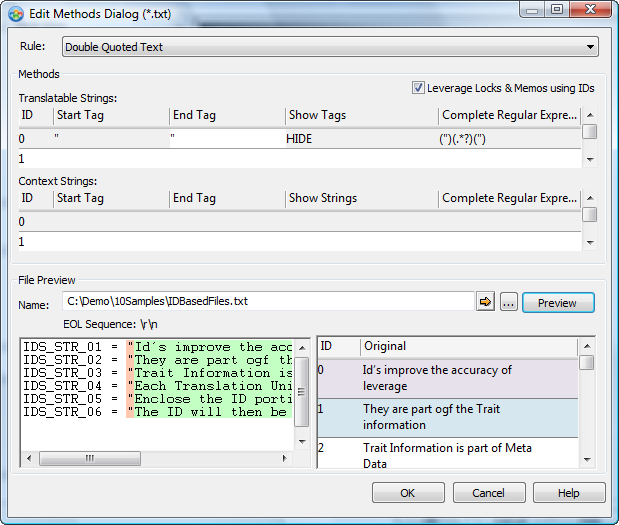Click Start Tag header in Translatable Strings
The height and width of the screenshot is (525, 619).
point(111,115)
